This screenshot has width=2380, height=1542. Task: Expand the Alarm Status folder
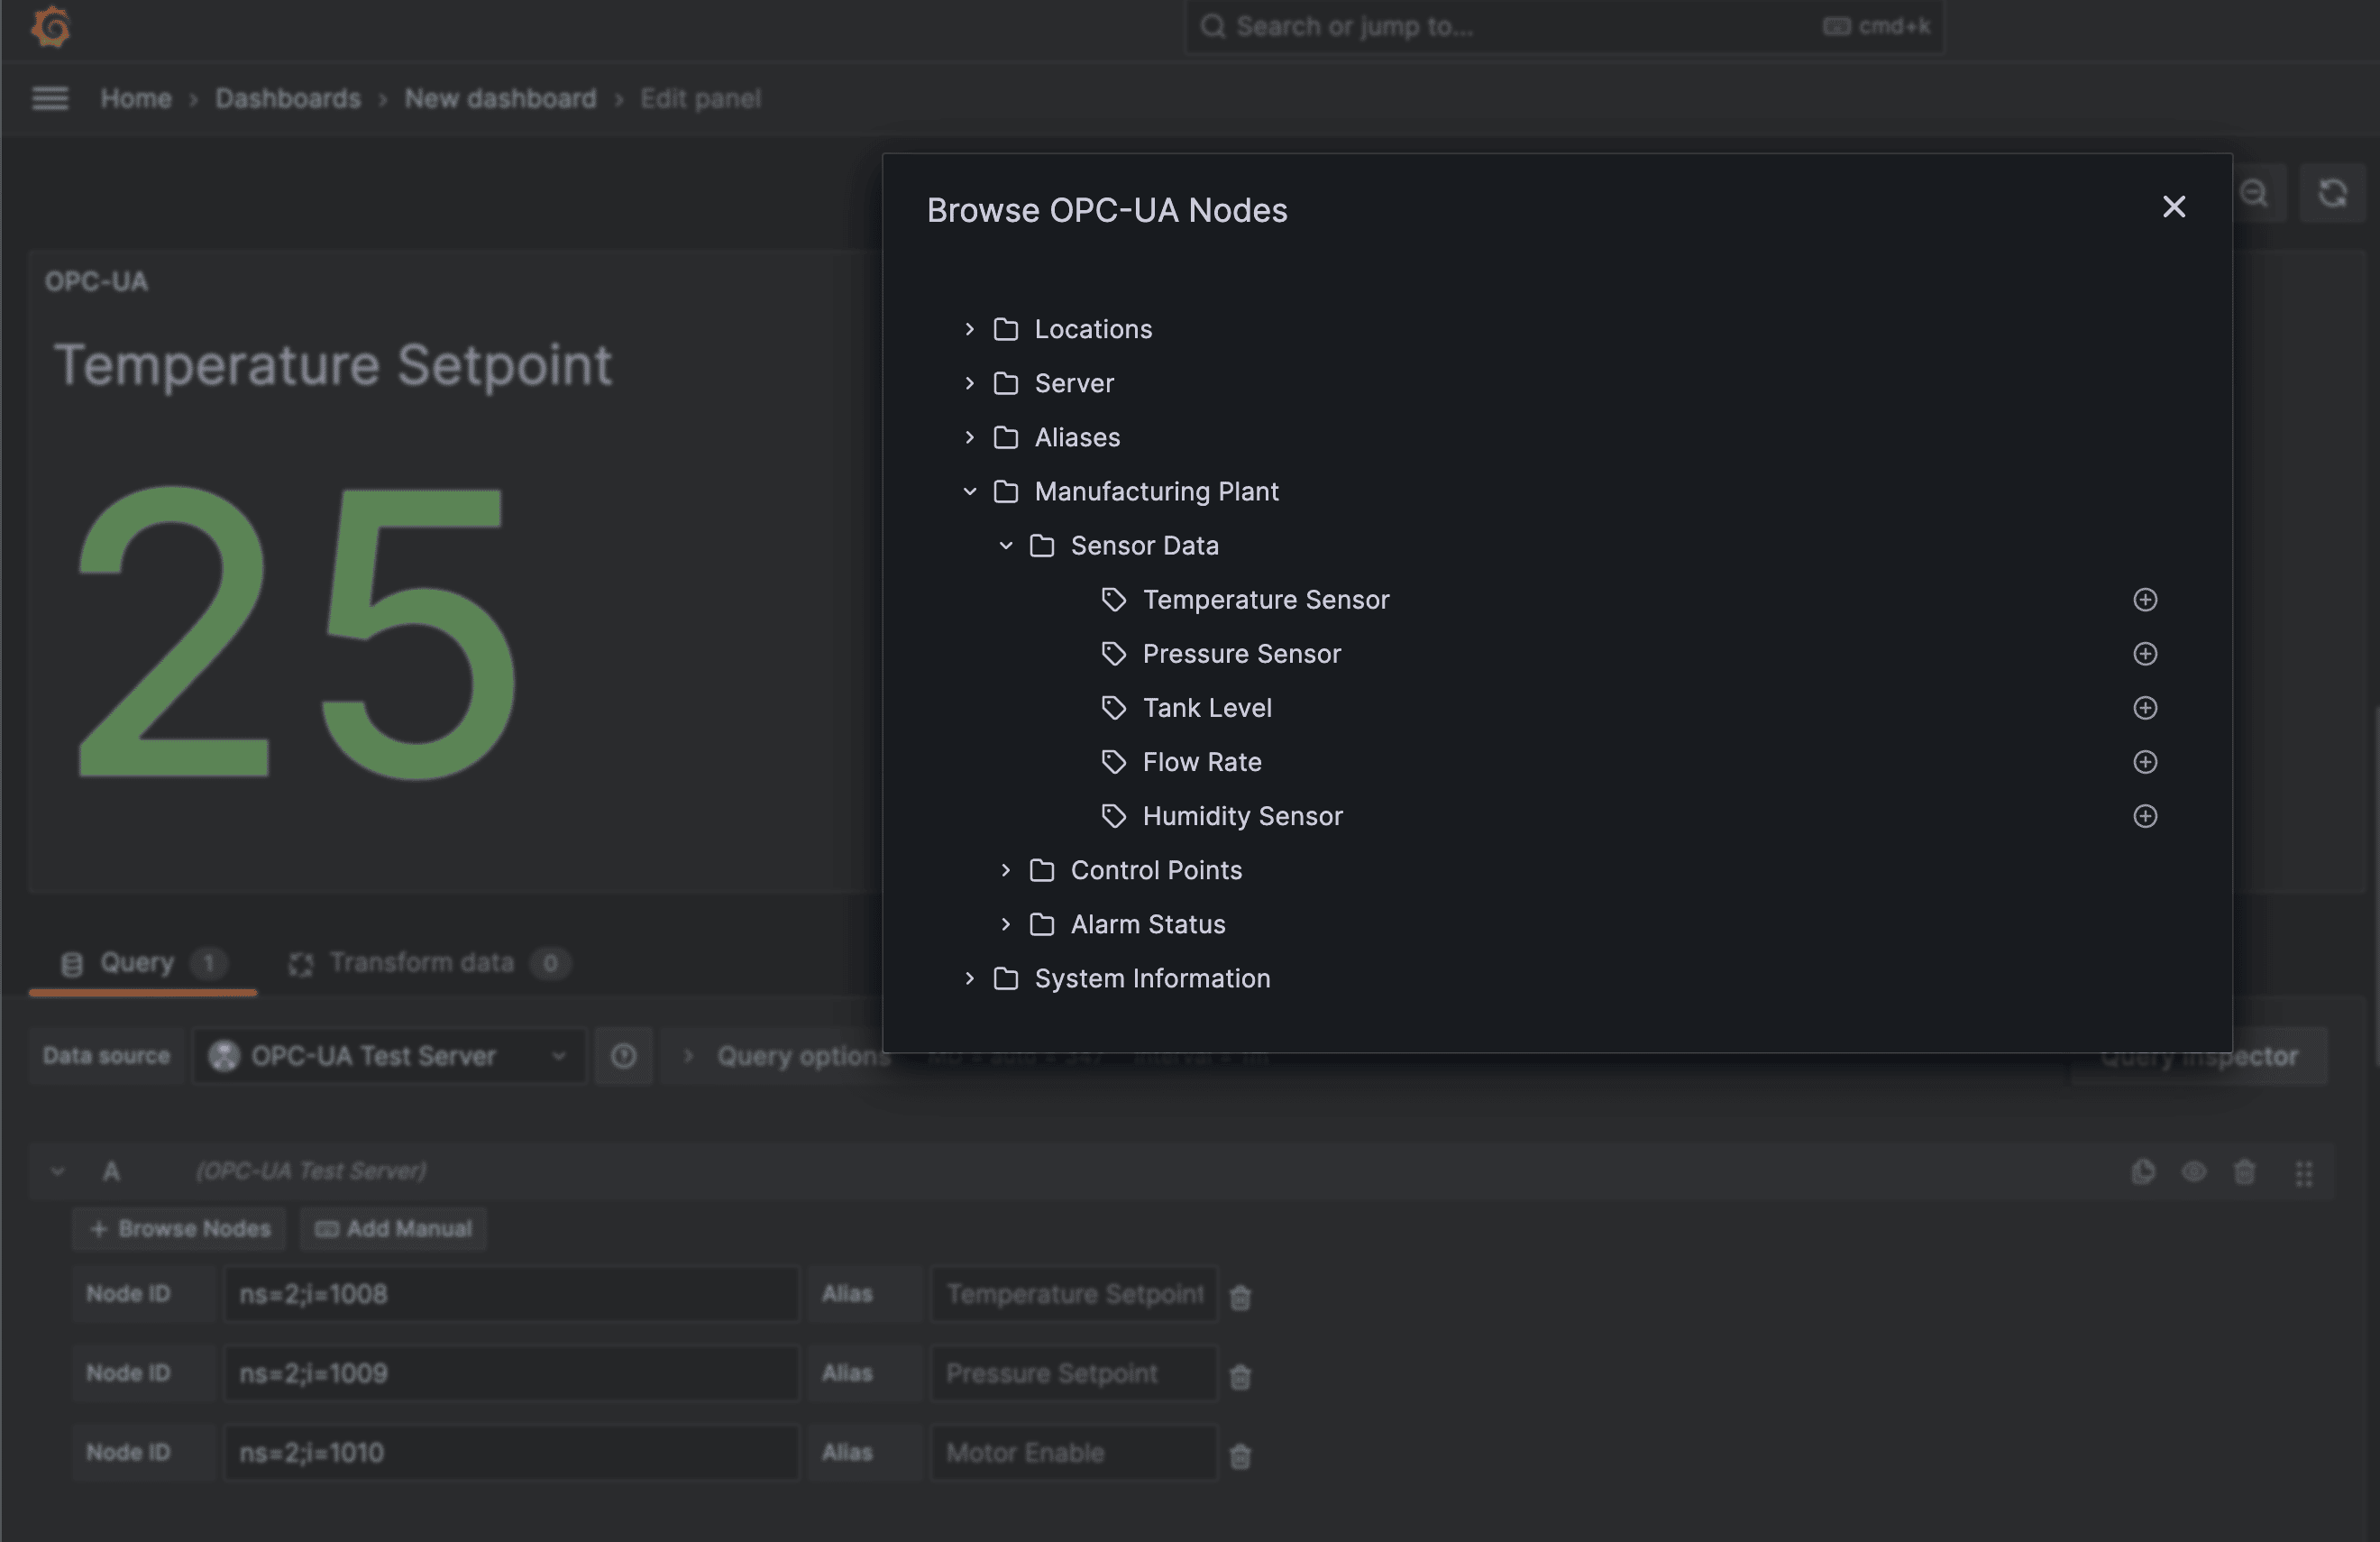(1005, 924)
